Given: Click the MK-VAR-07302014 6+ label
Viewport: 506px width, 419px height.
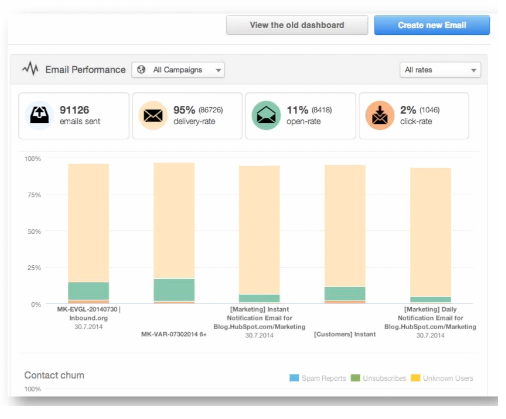Looking at the screenshot, I should [174, 334].
